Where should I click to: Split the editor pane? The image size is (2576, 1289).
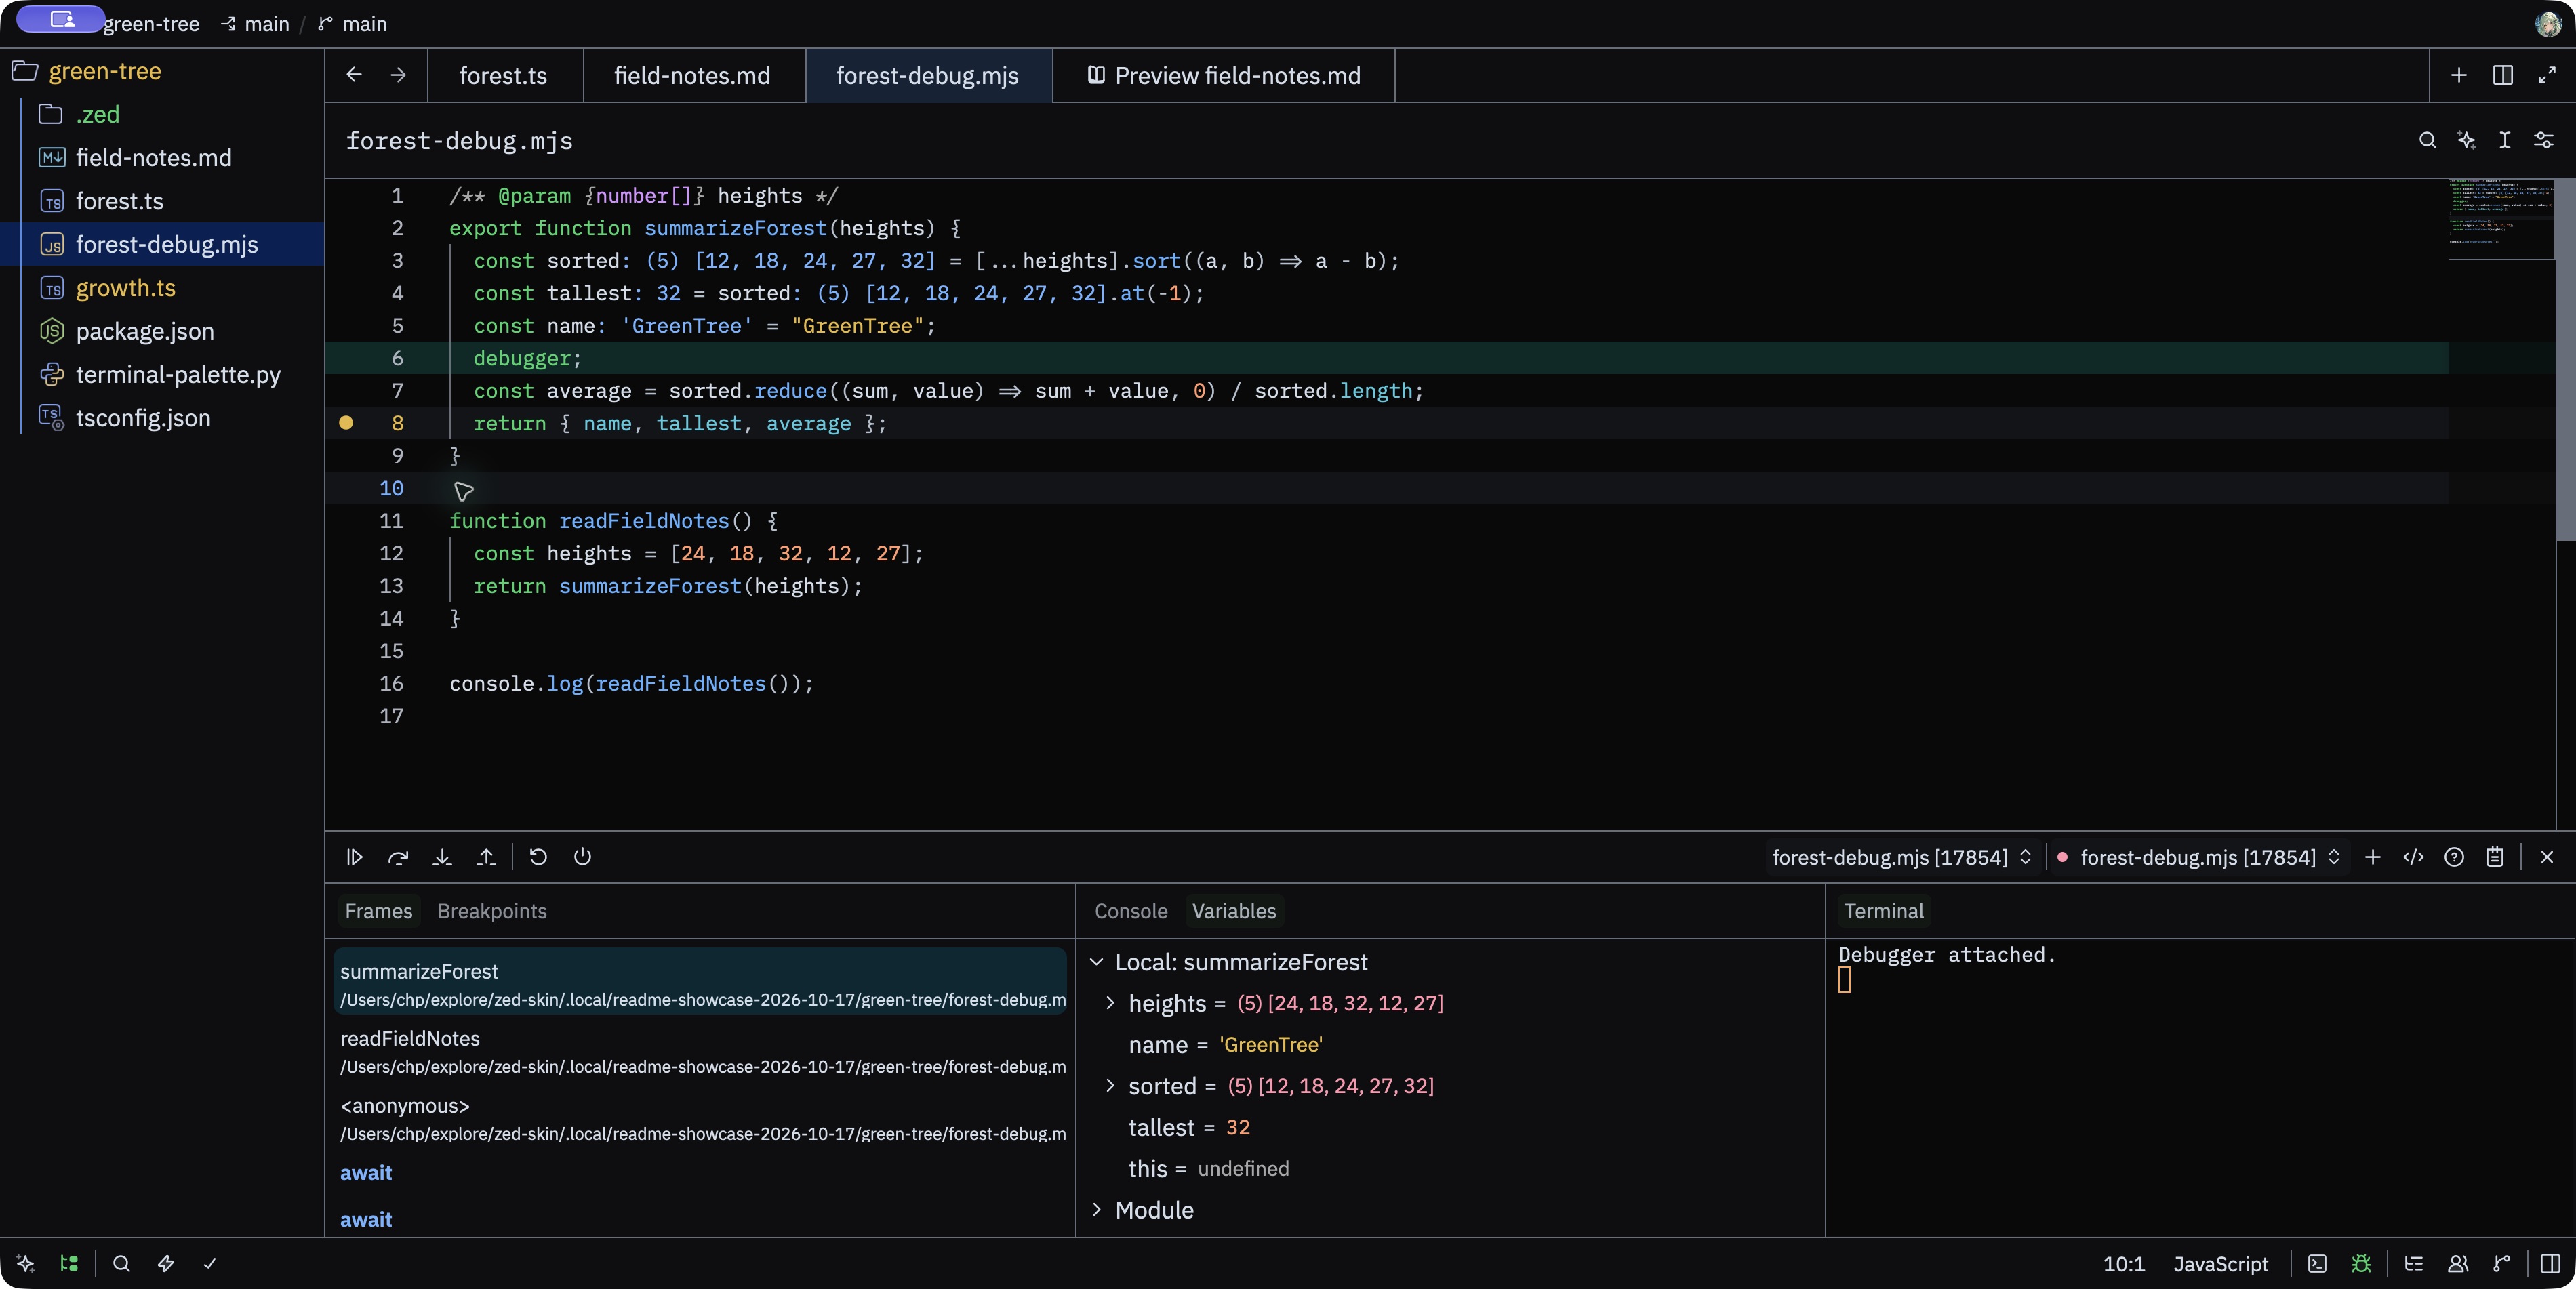[2503, 75]
